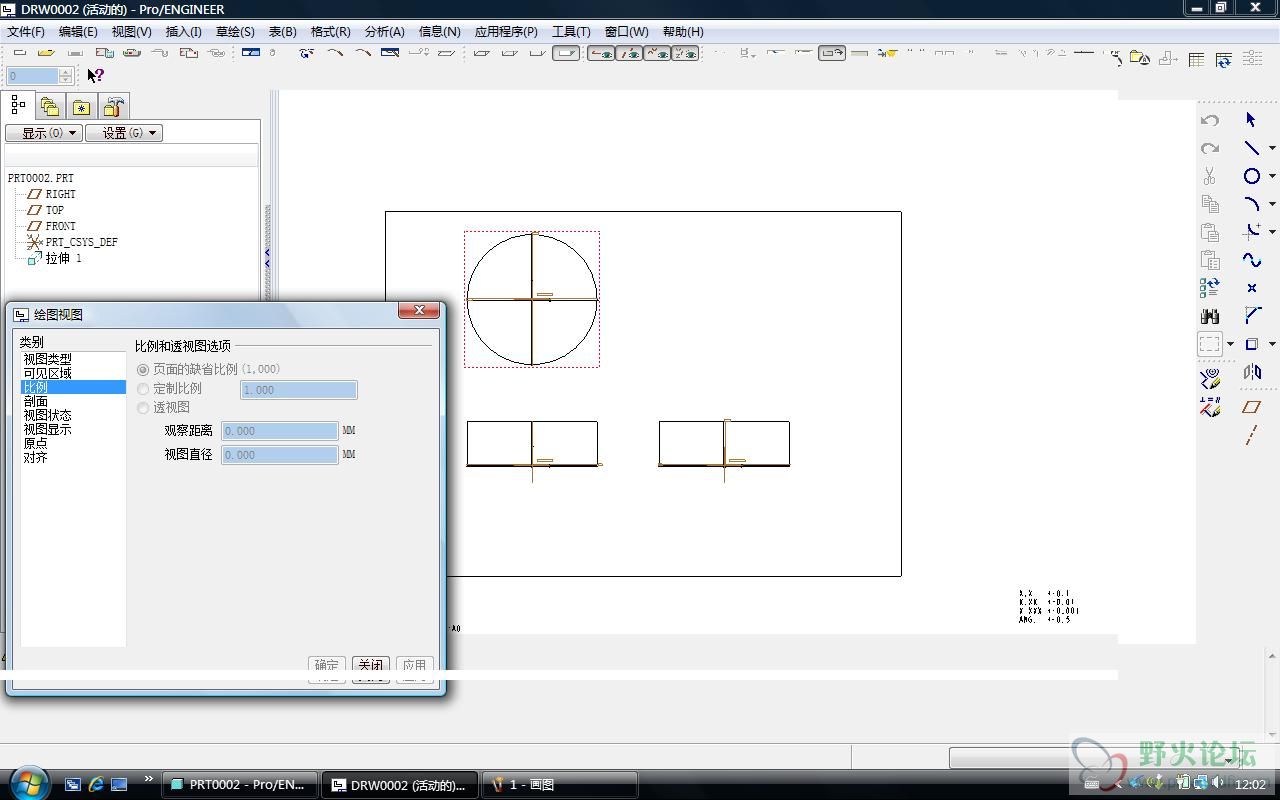
Task: Expand fillet tool flyout arrow
Action: click(x=1272, y=232)
